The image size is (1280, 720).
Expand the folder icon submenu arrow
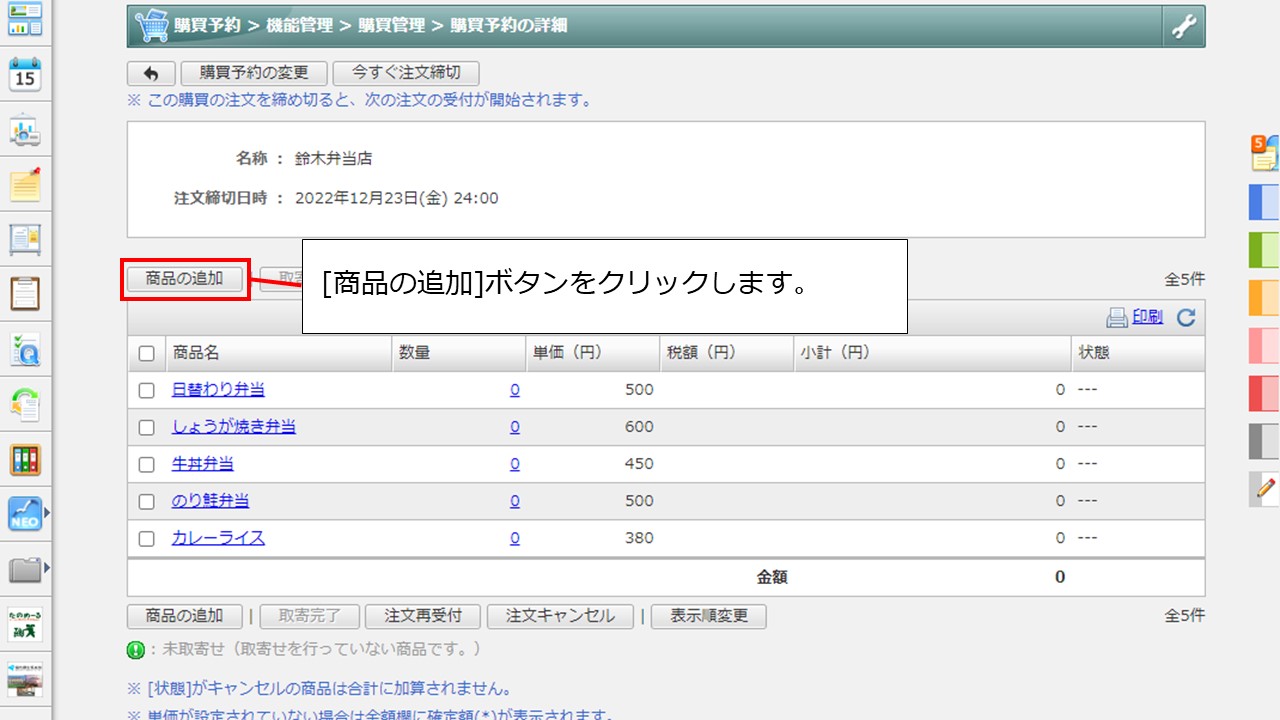[x=46, y=569]
